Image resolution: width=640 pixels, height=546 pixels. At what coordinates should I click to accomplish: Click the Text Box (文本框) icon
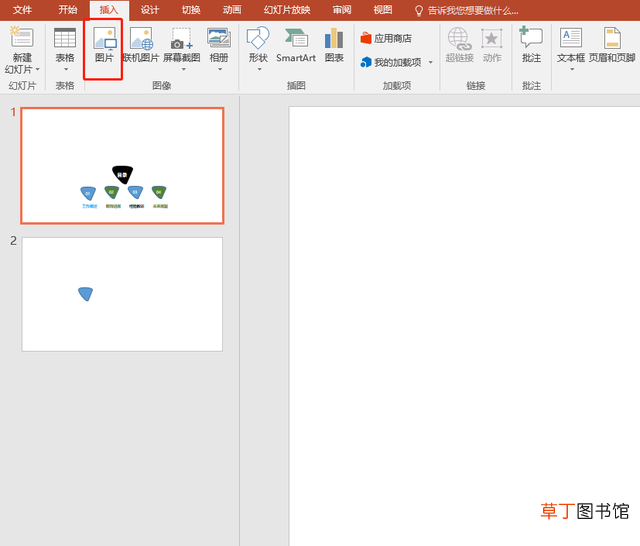(571, 38)
